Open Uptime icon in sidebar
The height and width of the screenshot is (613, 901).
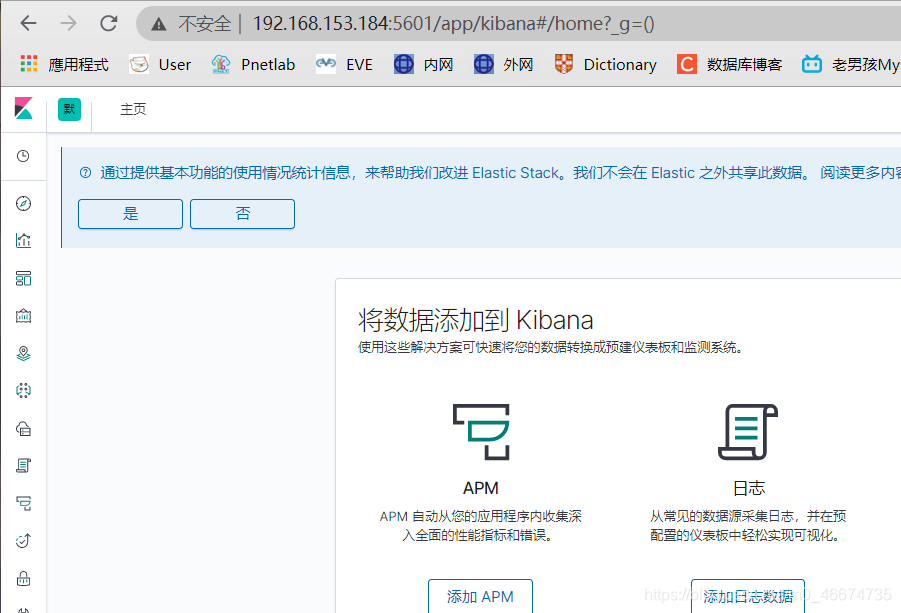coord(24,541)
